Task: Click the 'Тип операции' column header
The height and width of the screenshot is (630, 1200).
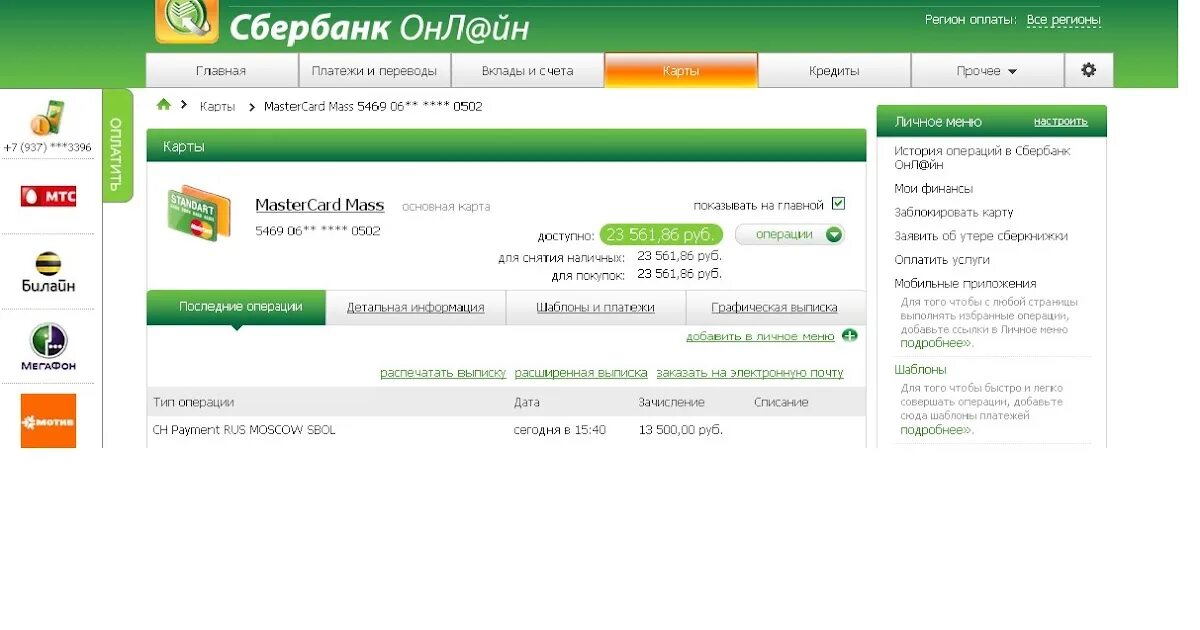Action: pyautogui.click(x=193, y=402)
